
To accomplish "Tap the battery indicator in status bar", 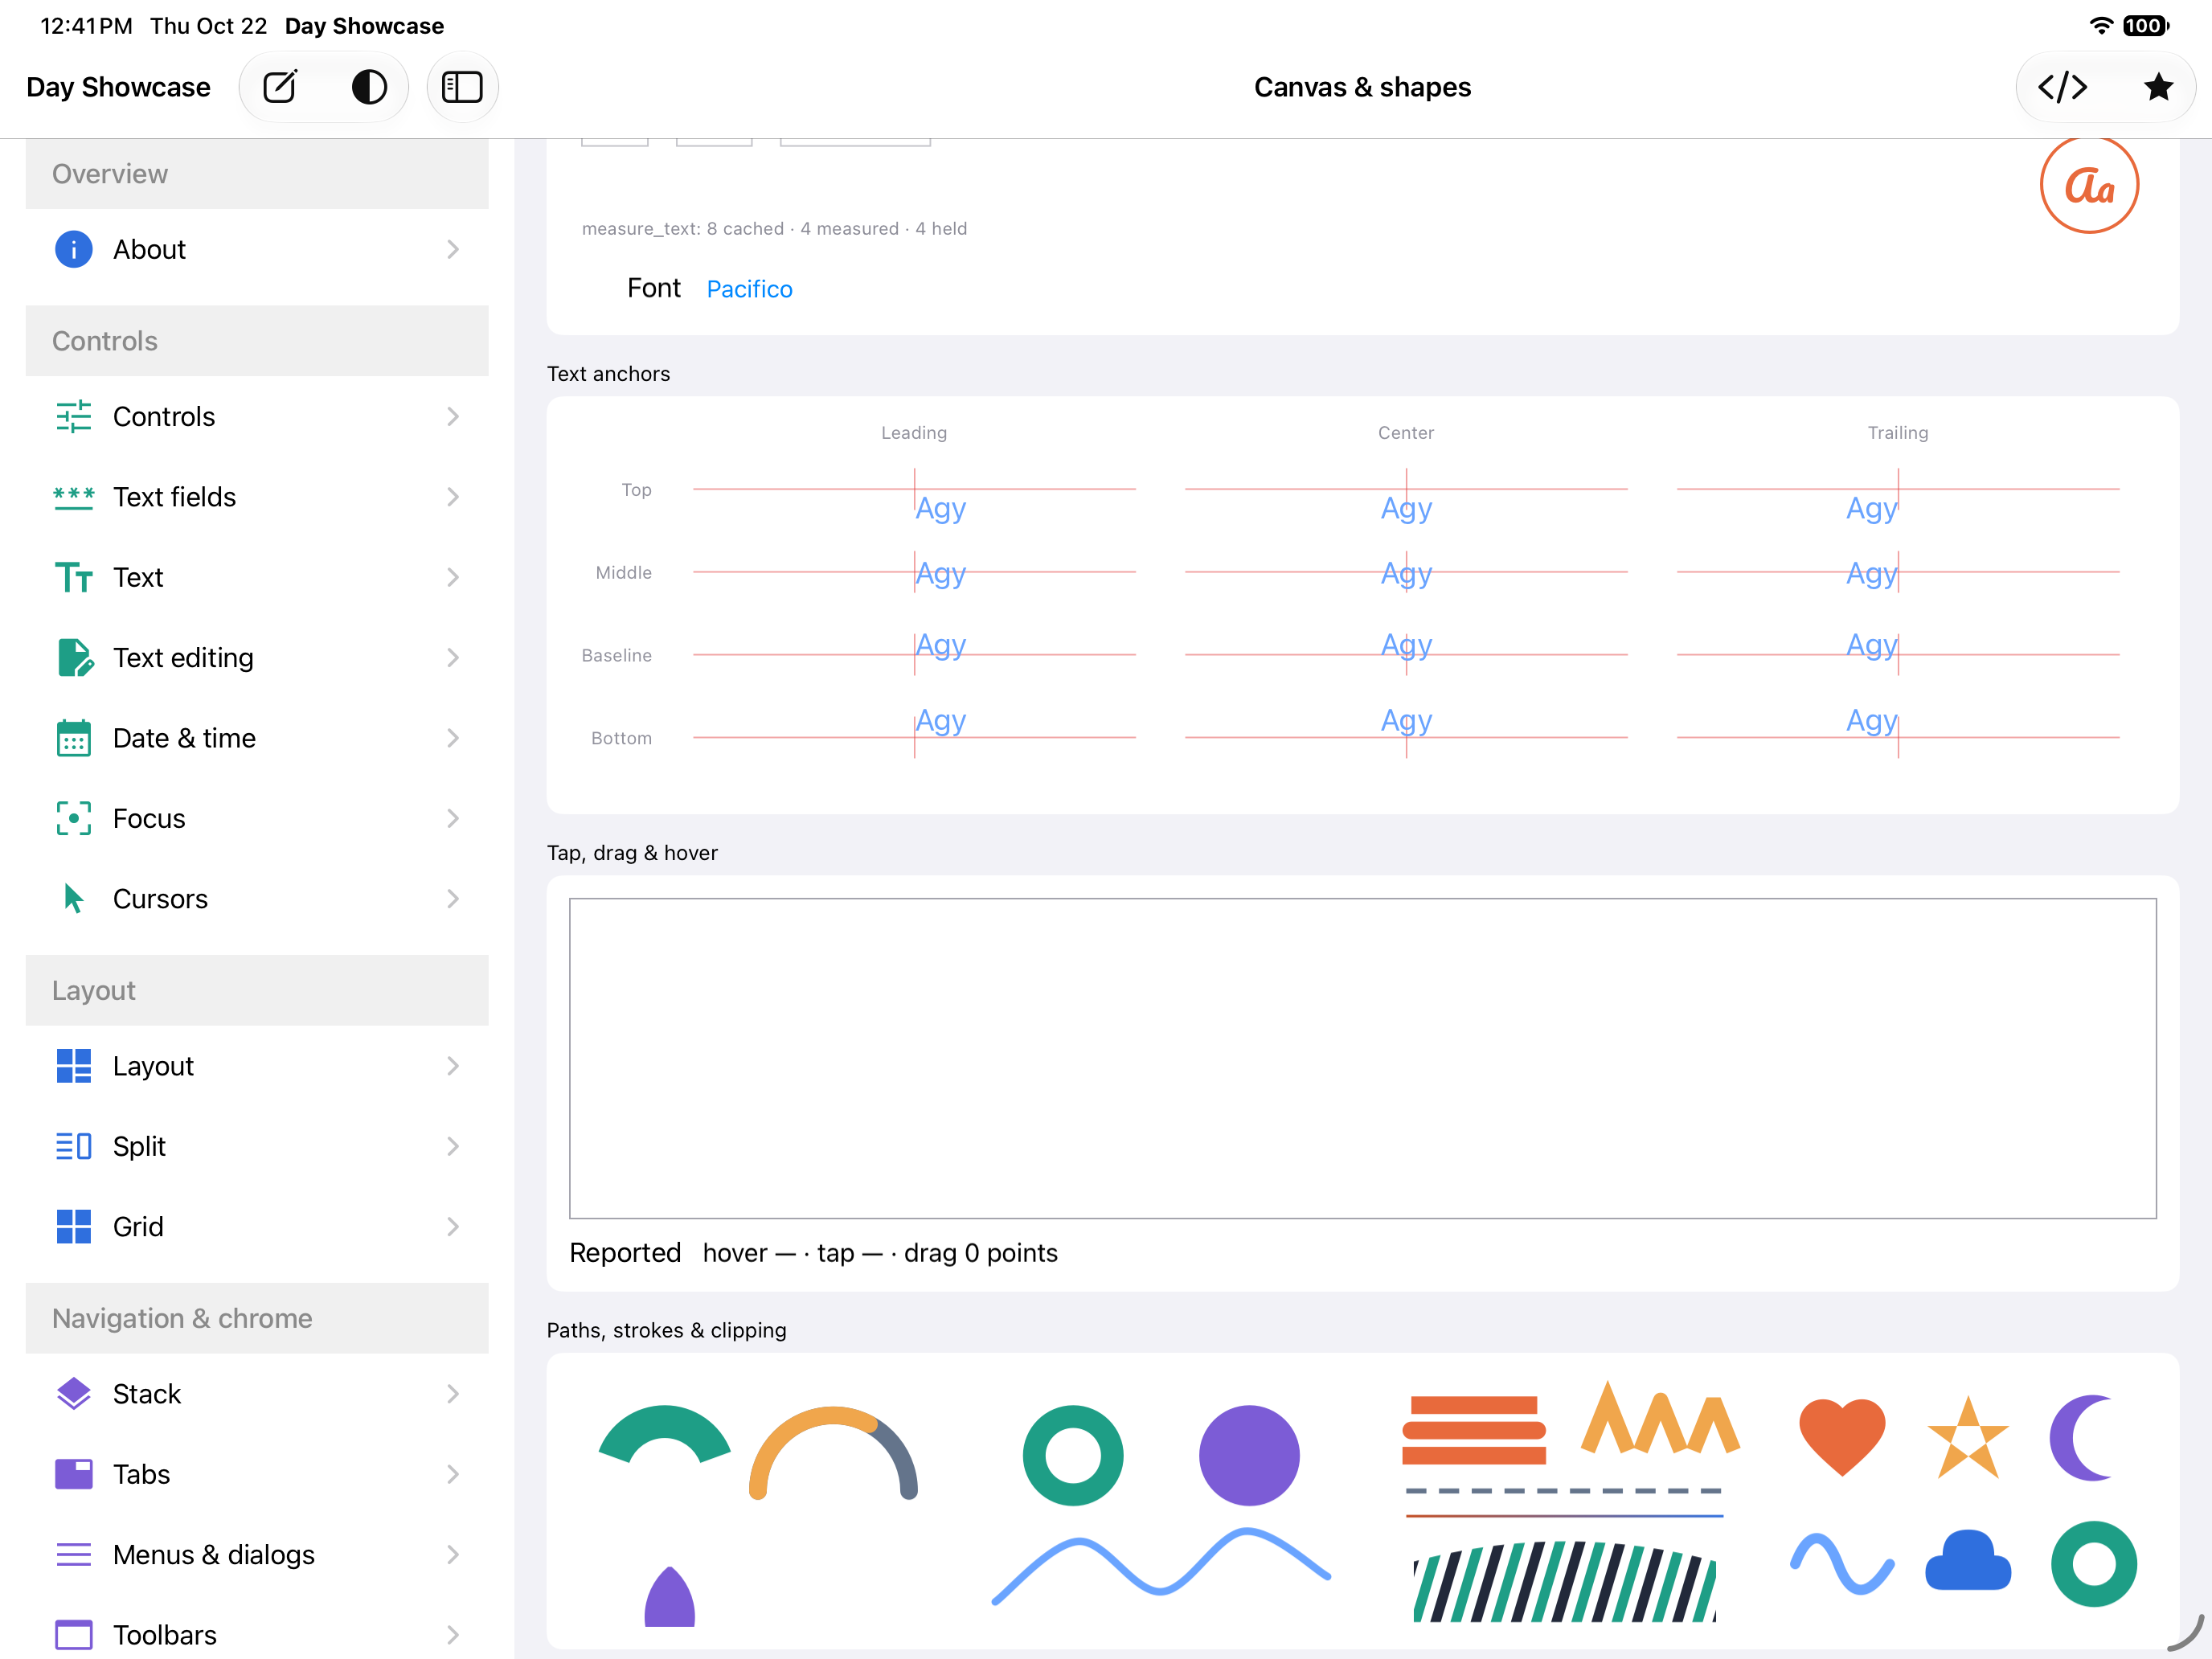I will (x=2145, y=25).
